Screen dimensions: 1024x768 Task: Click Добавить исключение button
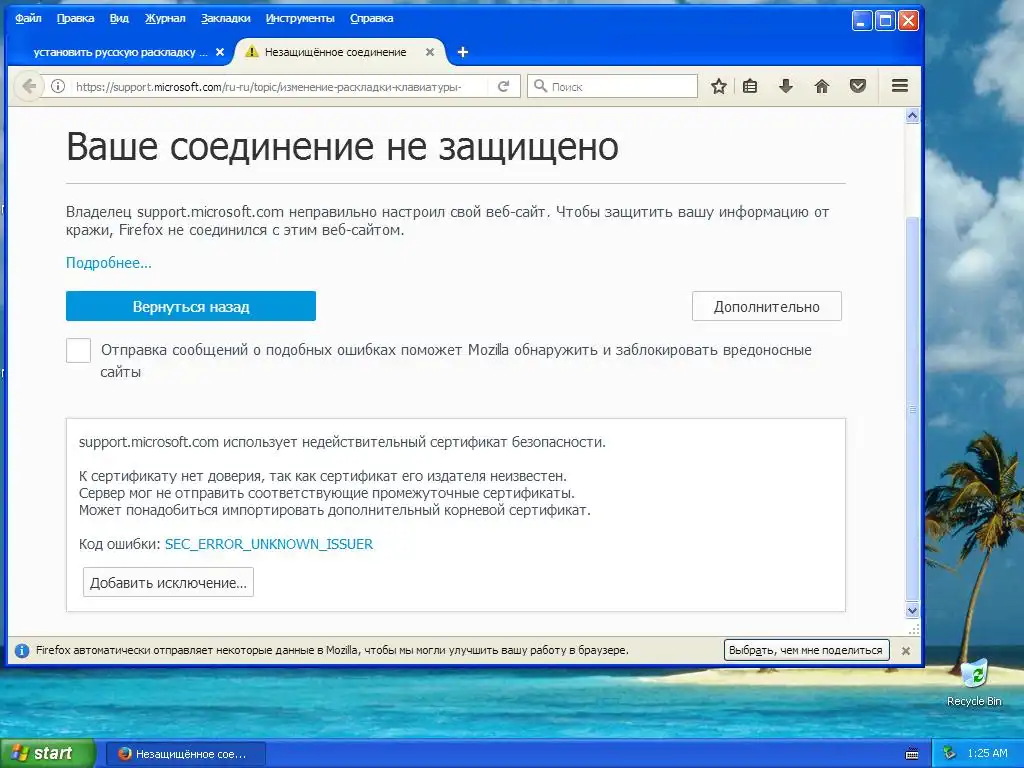coord(168,583)
